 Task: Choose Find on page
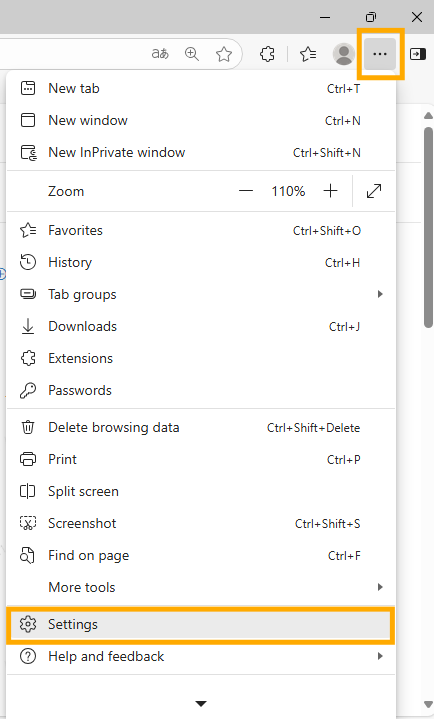pyautogui.click(x=201, y=556)
